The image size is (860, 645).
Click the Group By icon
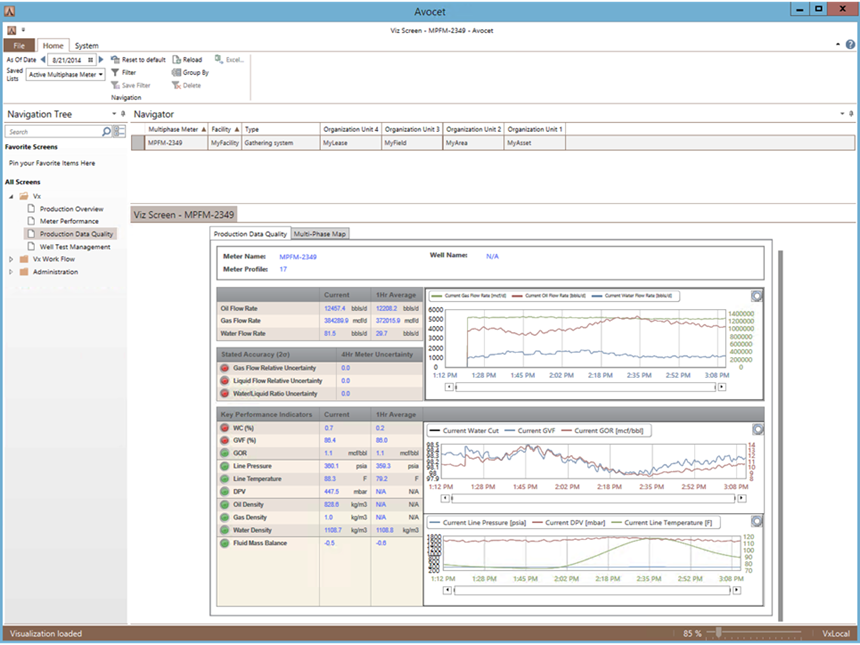click(x=177, y=73)
